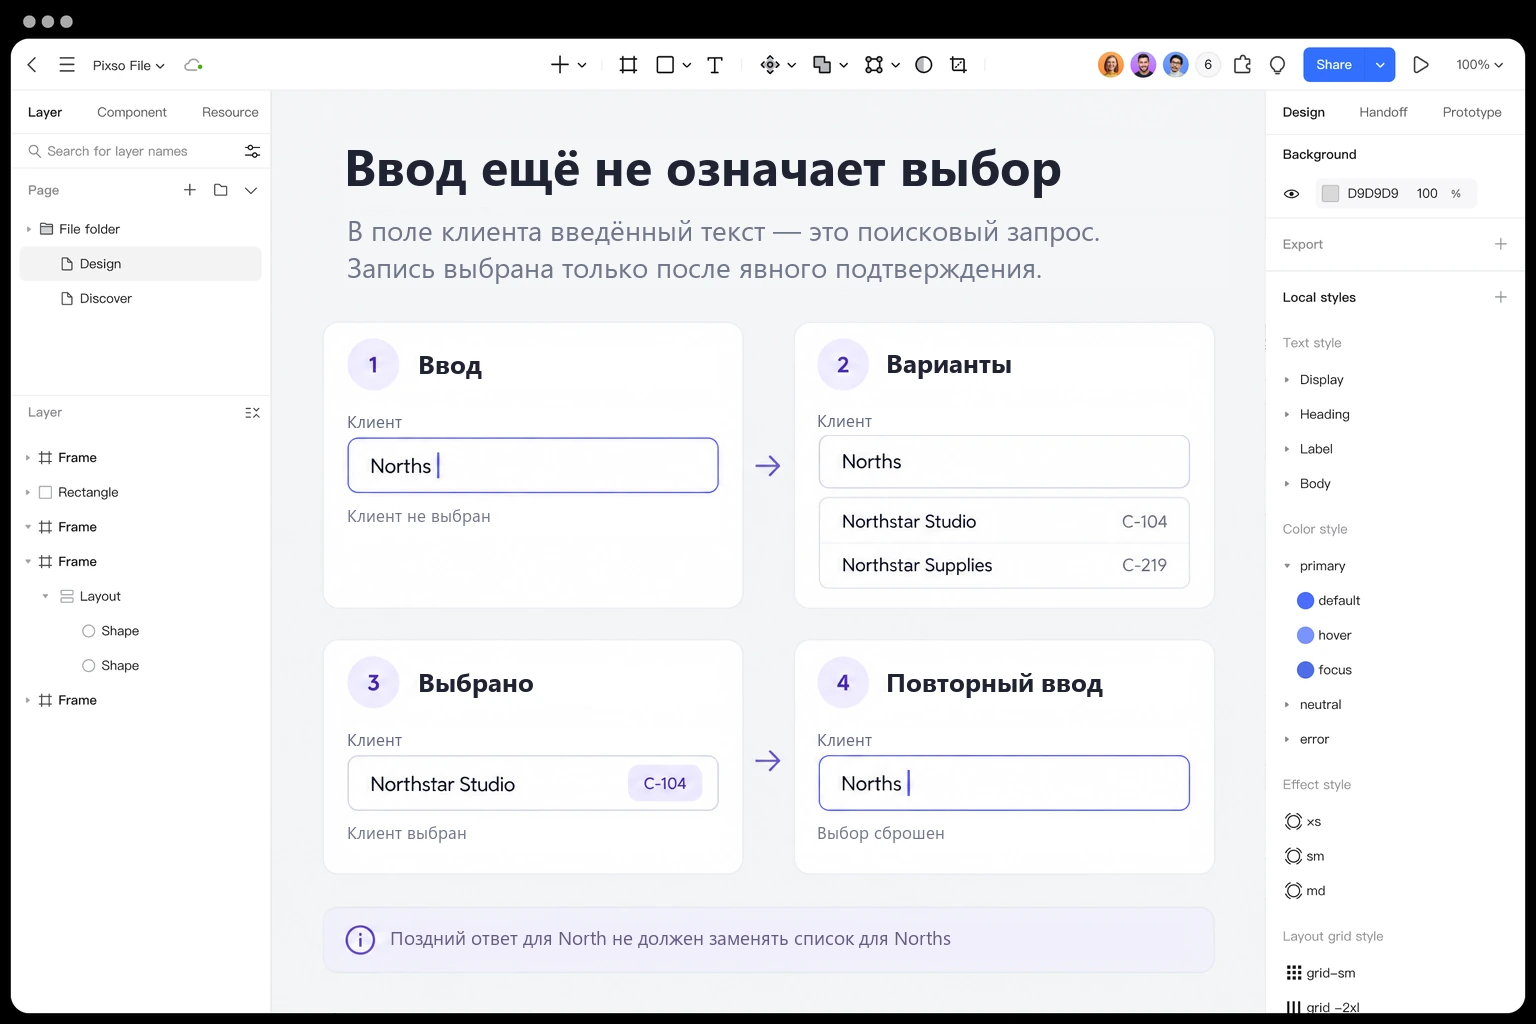This screenshot has height=1024, width=1536.
Task: Switch to the Component tab
Action: click(132, 112)
